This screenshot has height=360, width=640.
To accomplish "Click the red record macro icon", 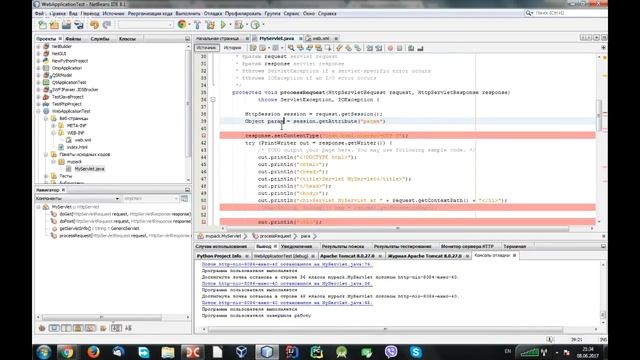I will click(x=390, y=48).
